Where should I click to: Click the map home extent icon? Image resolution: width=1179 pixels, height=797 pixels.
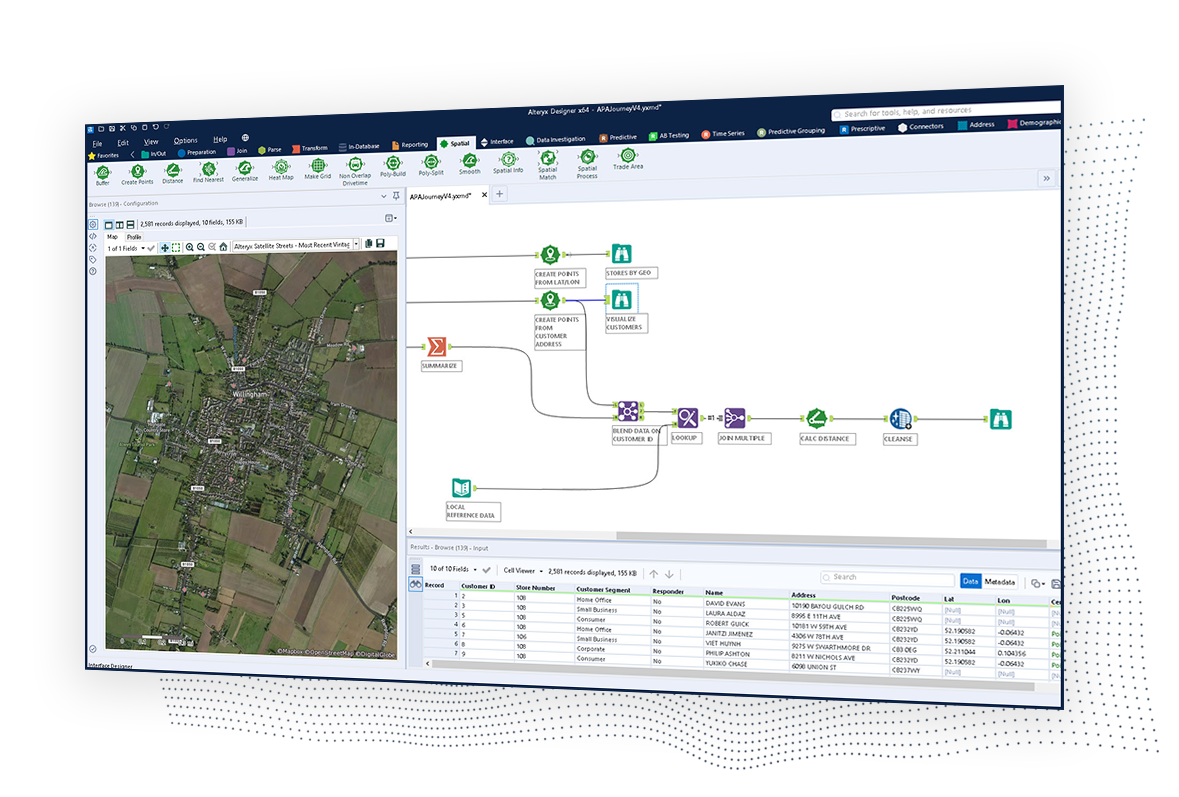pyautogui.click(x=223, y=246)
